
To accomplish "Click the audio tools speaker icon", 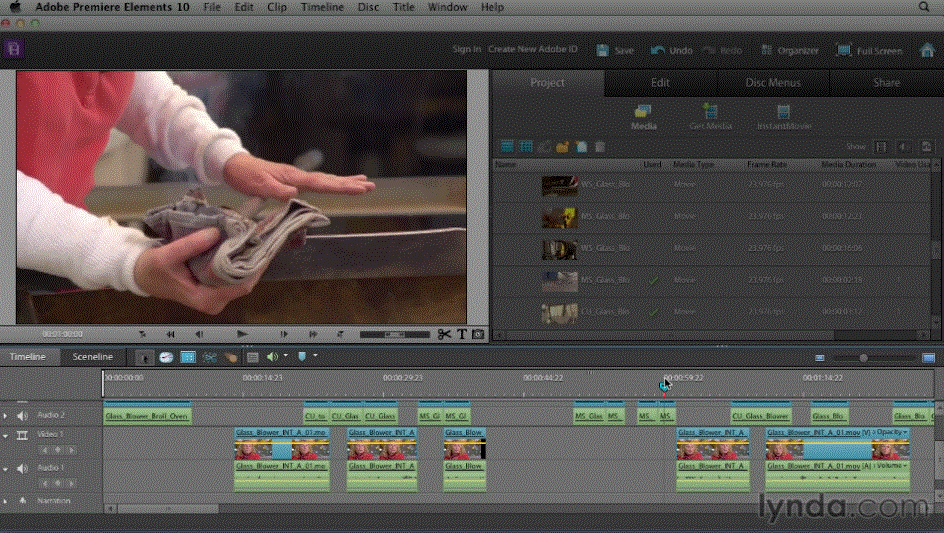I will click(272, 357).
